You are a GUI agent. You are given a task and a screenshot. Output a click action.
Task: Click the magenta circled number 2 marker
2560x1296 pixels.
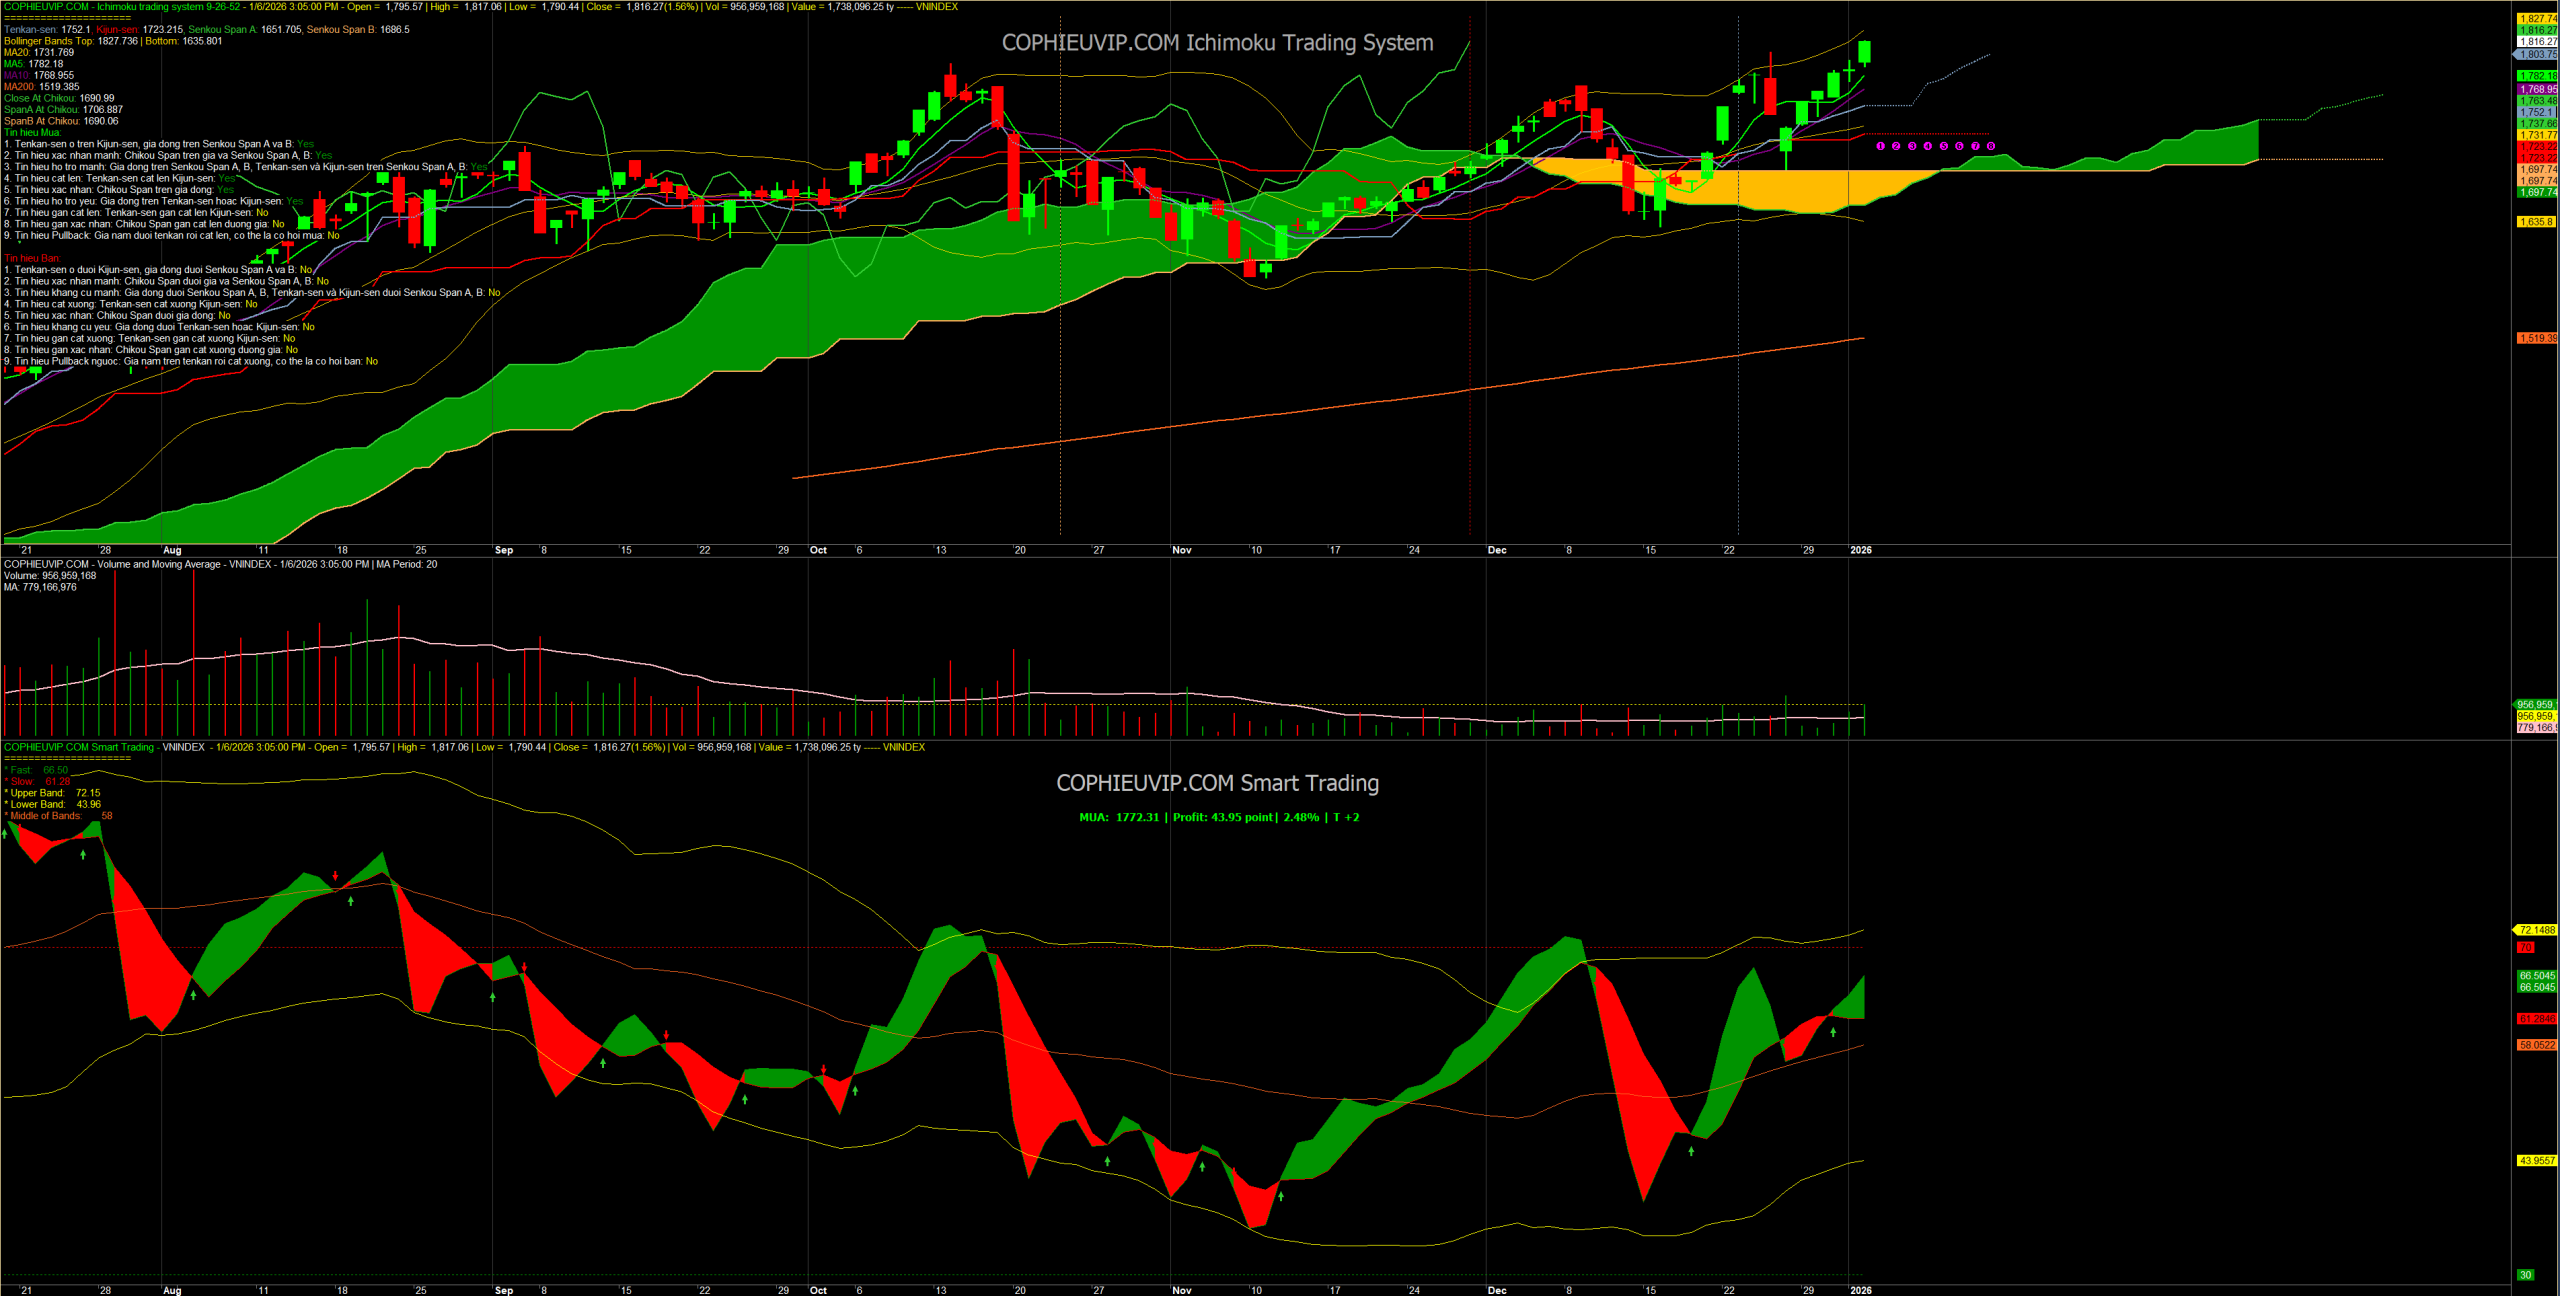tap(1896, 146)
